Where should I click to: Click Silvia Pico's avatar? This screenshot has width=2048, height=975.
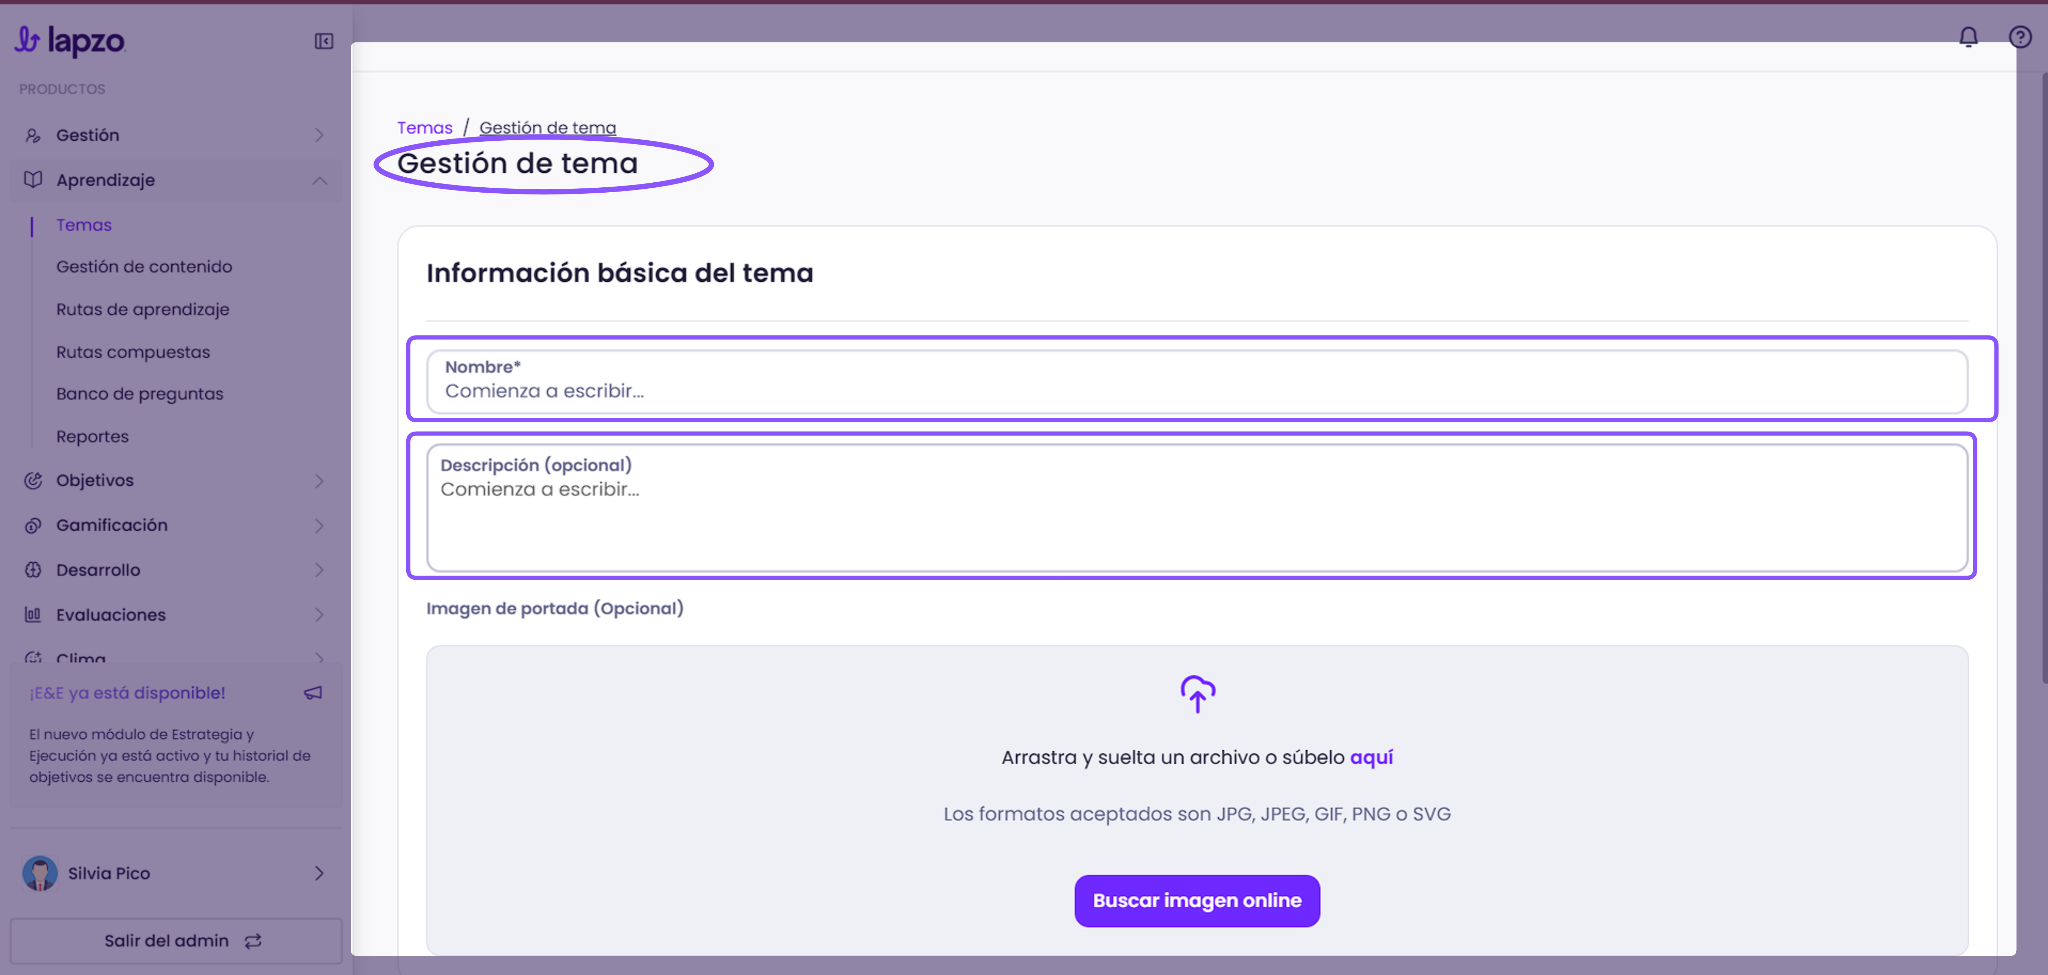coord(40,873)
